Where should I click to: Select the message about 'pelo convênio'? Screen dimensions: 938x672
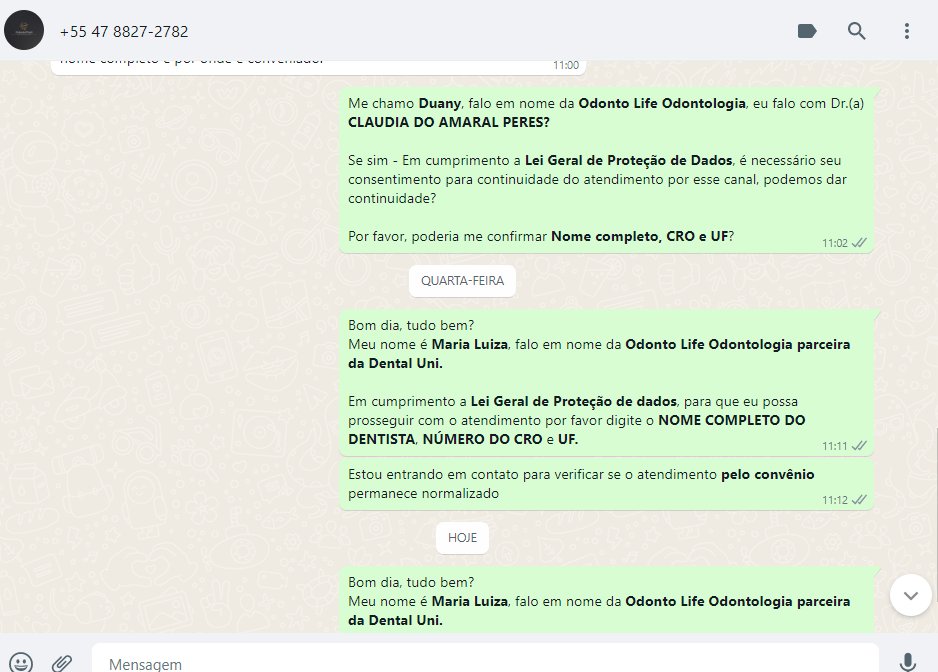pos(607,484)
